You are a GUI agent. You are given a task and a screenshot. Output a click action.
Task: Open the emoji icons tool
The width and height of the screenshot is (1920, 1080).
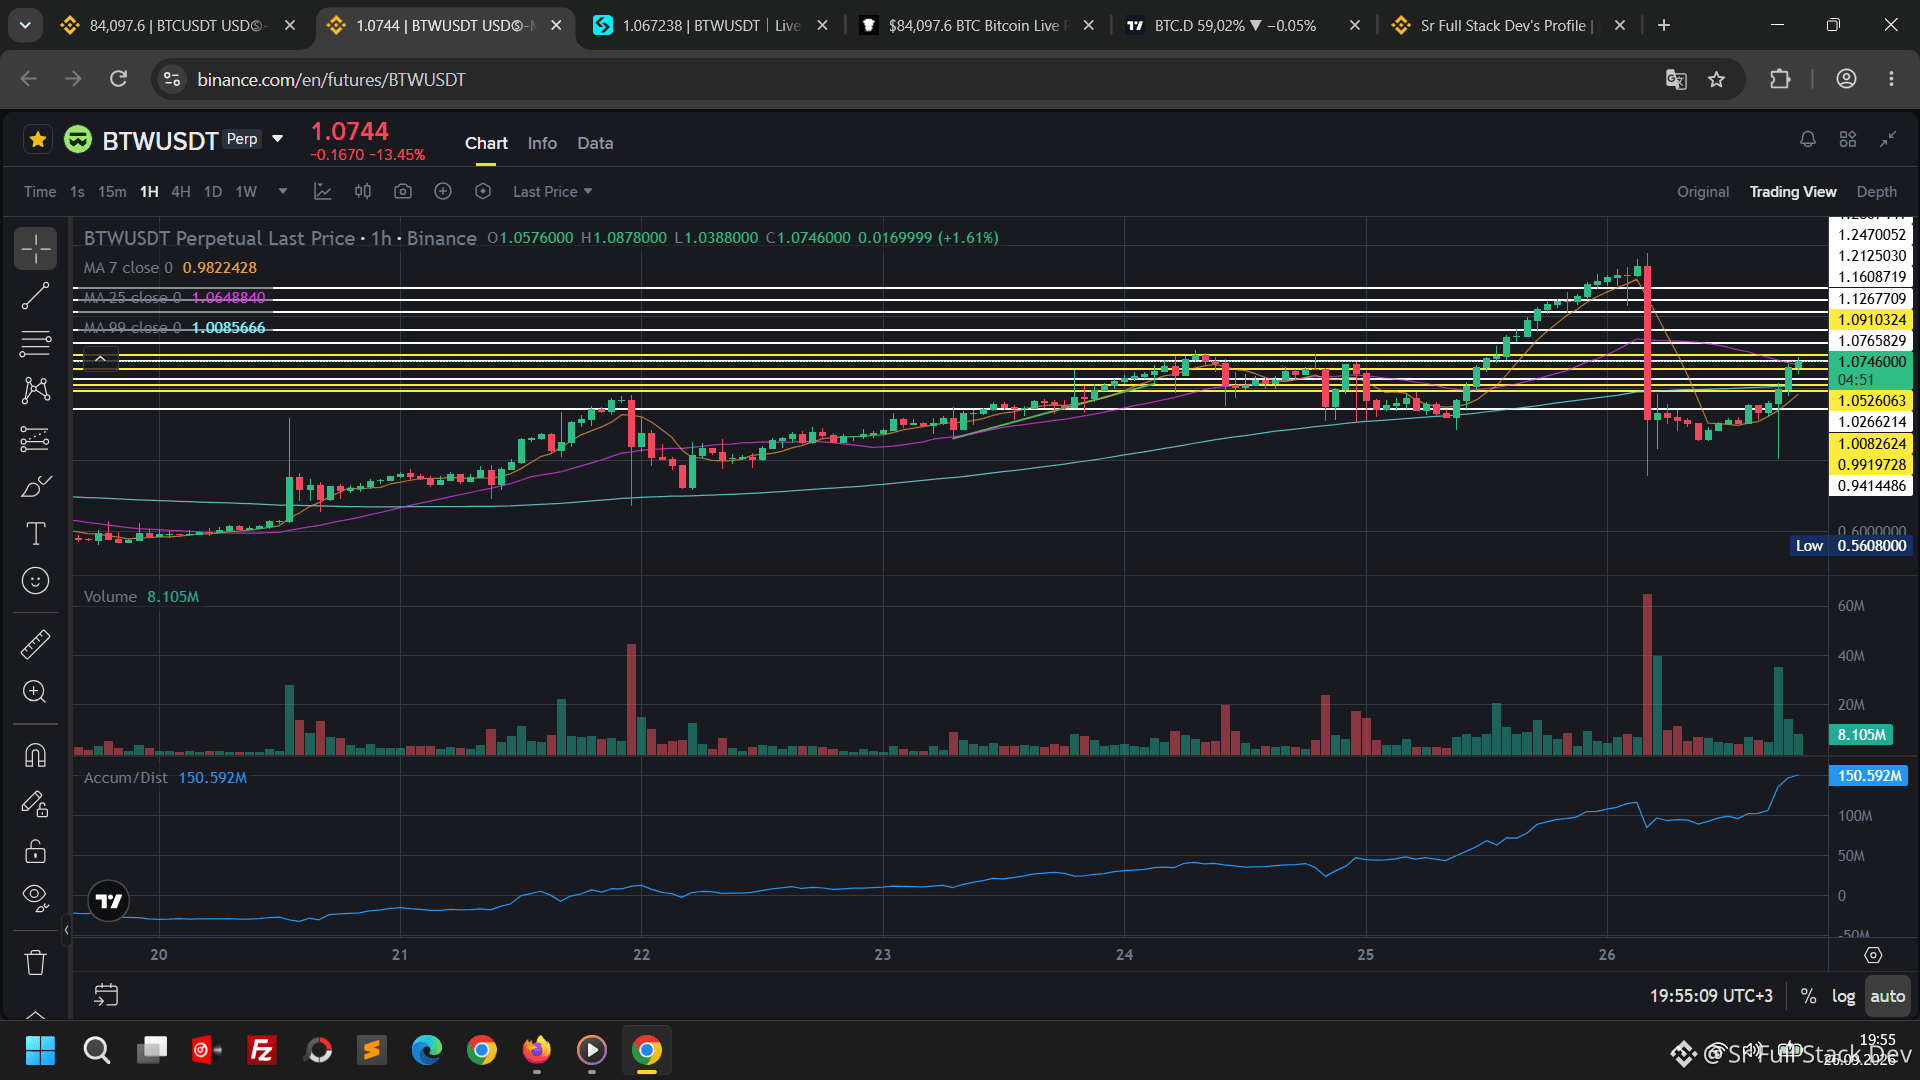[35, 581]
